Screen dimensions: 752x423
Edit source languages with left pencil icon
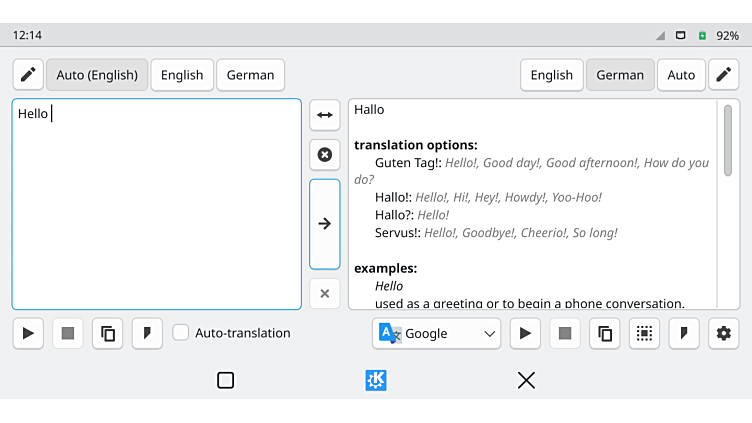(28, 75)
